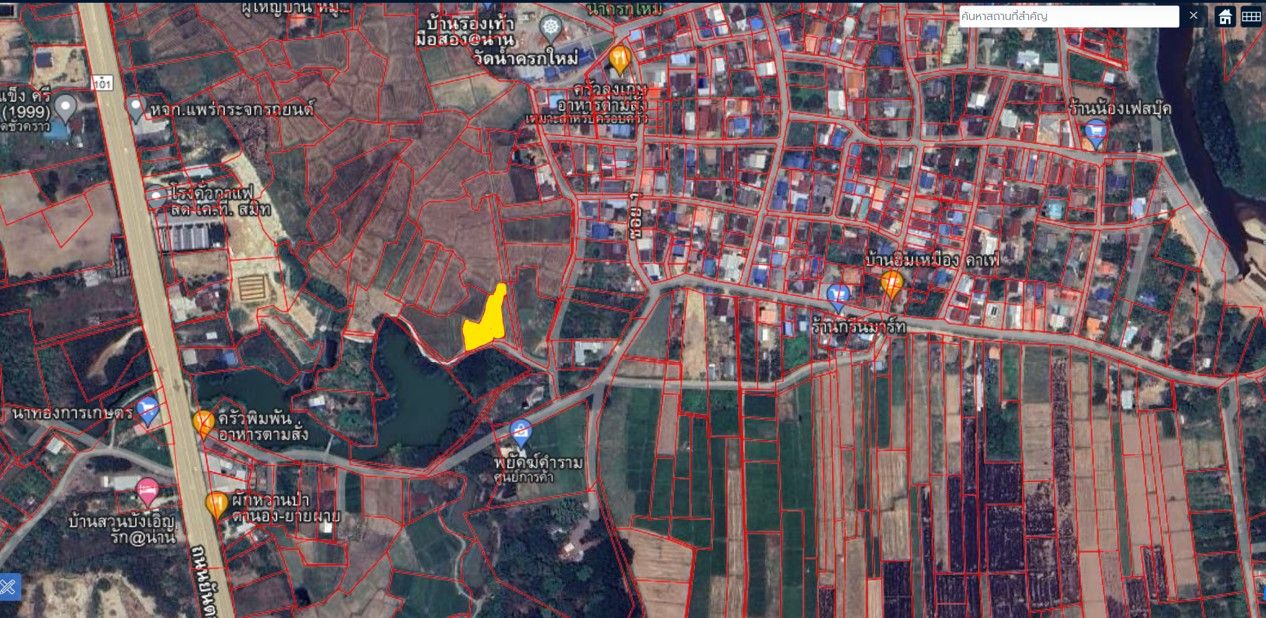Click the route 101 highway shield
1266x618 pixels.
(x=102, y=83)
